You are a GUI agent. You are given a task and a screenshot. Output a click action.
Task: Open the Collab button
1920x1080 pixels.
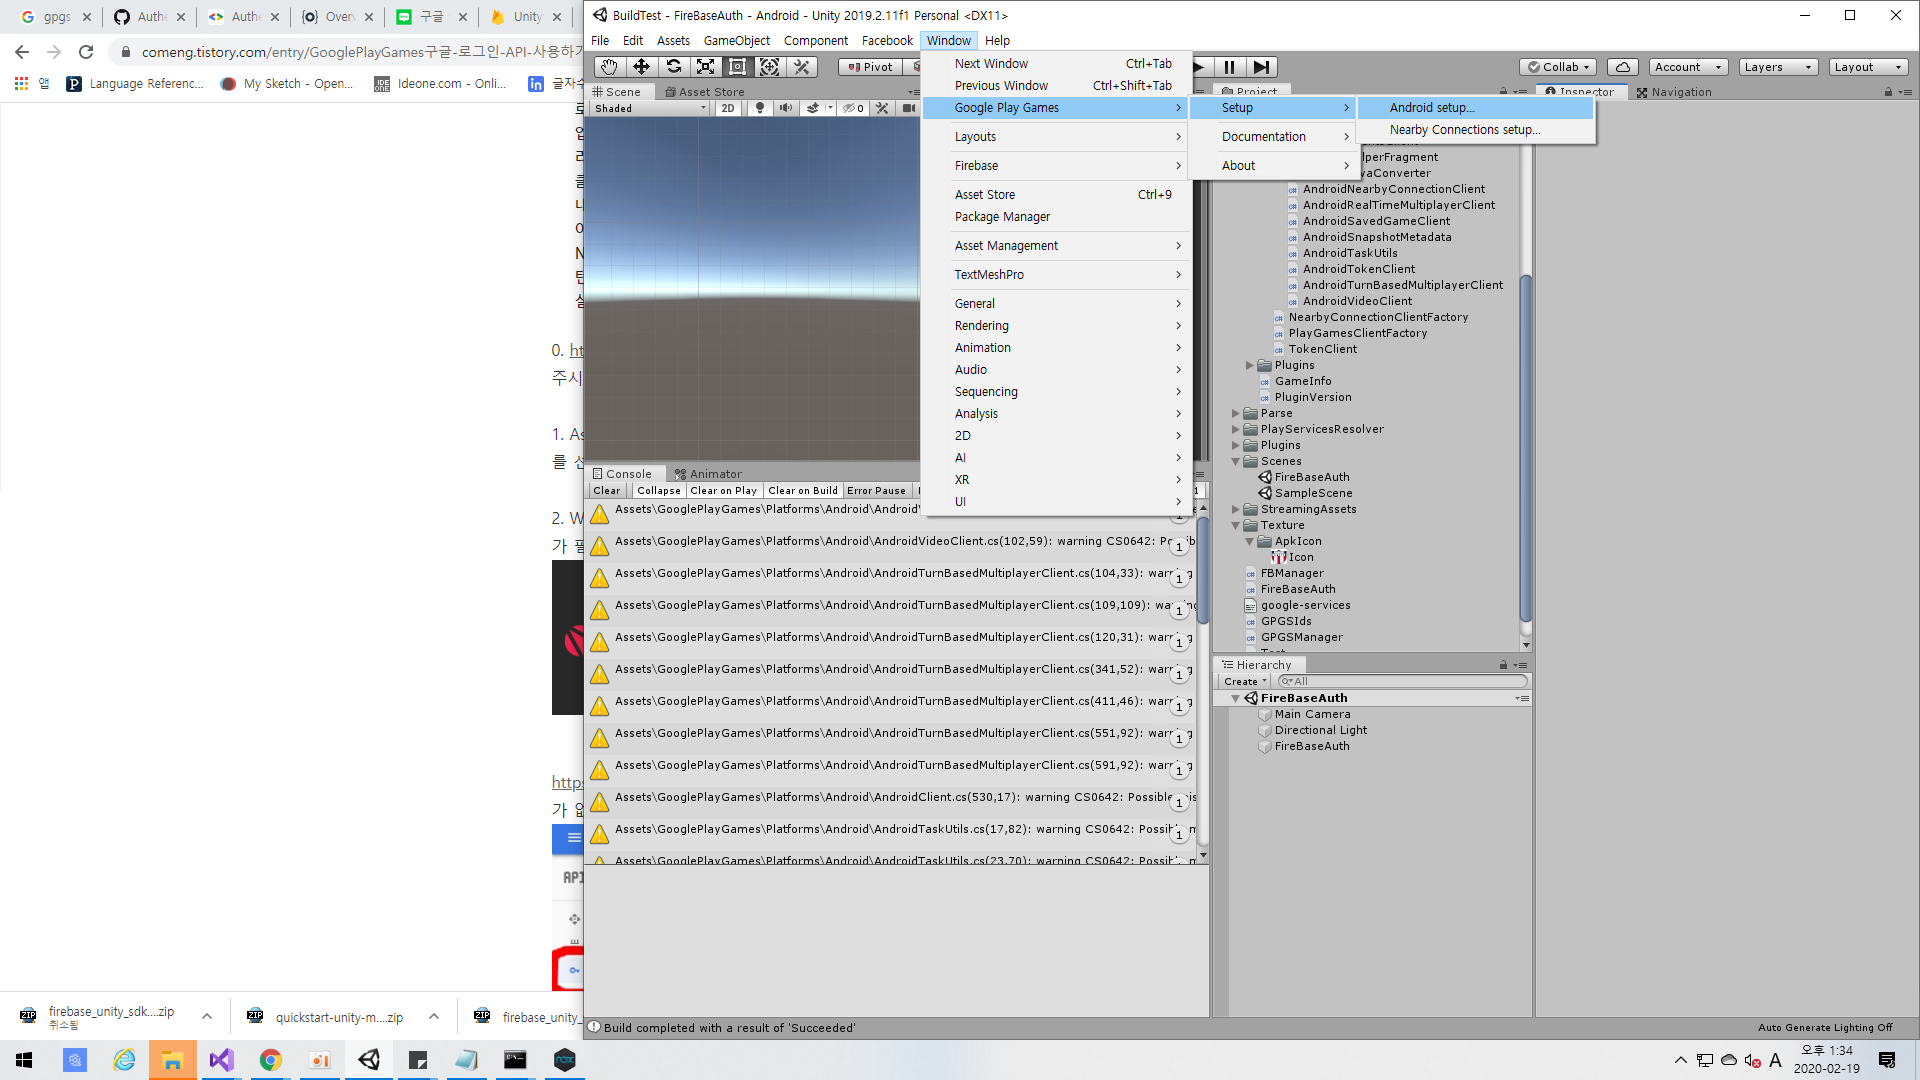(x=1558, y=67)
